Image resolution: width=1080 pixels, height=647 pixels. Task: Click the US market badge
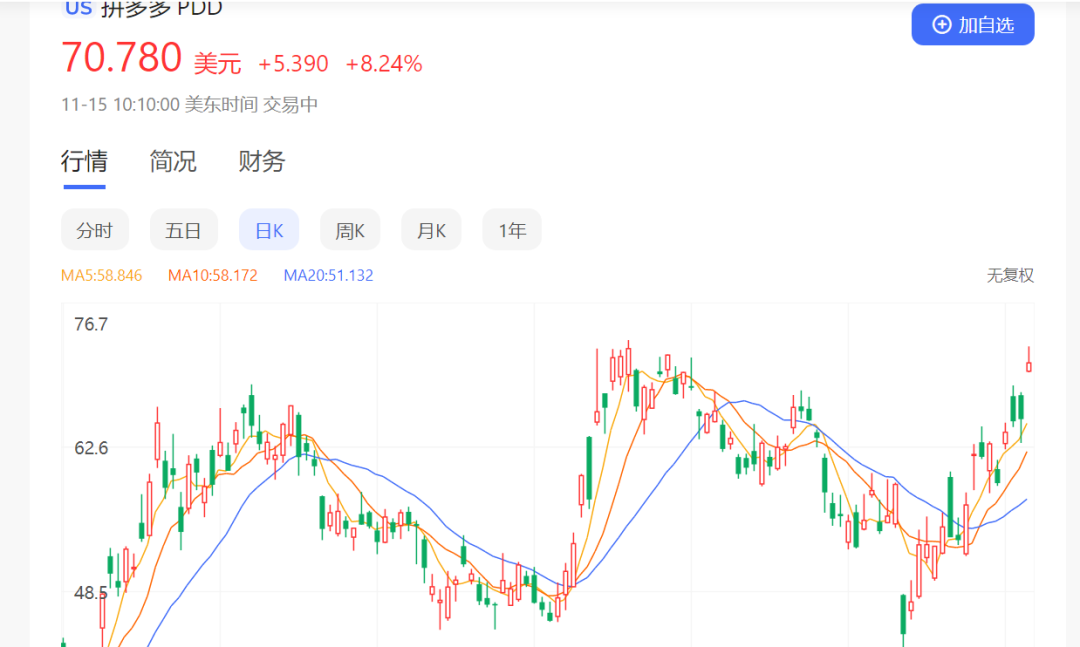tap(78, 8)
